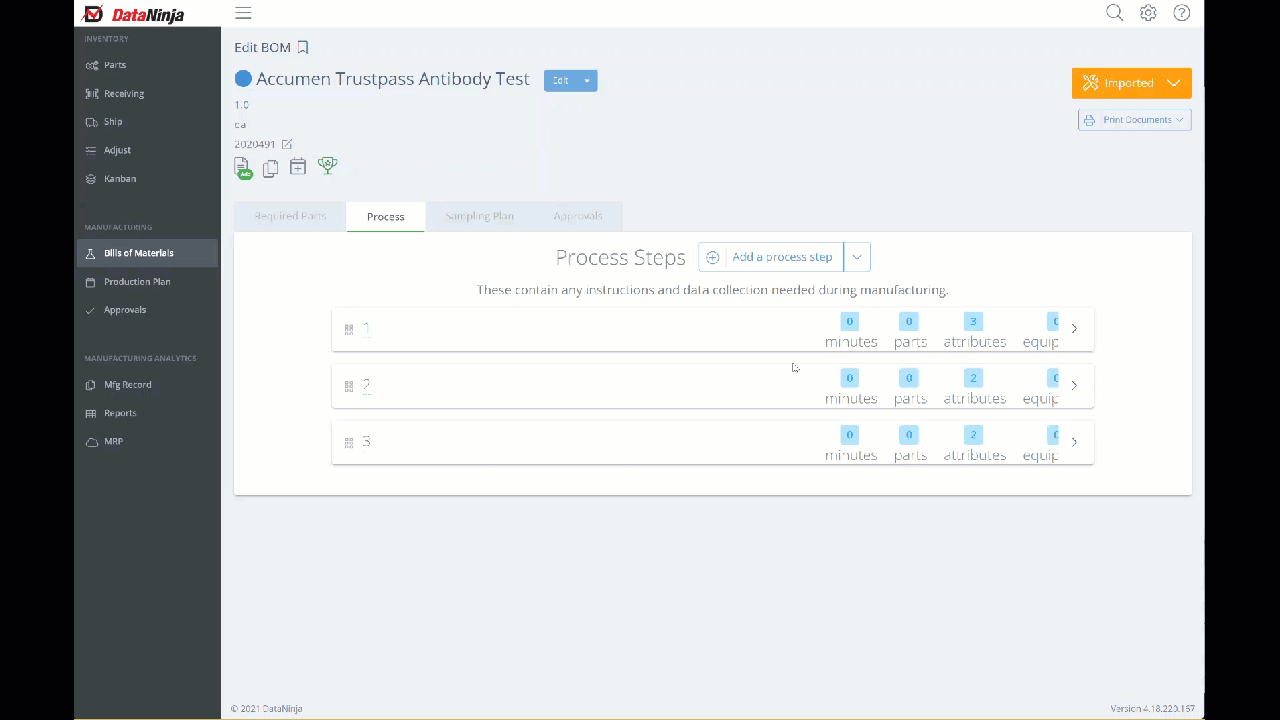Click the document icon with green badge

click(243, 168)
